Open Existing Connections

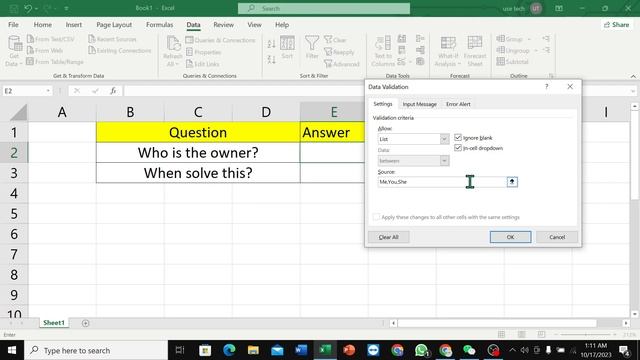[x=120, y=51]
